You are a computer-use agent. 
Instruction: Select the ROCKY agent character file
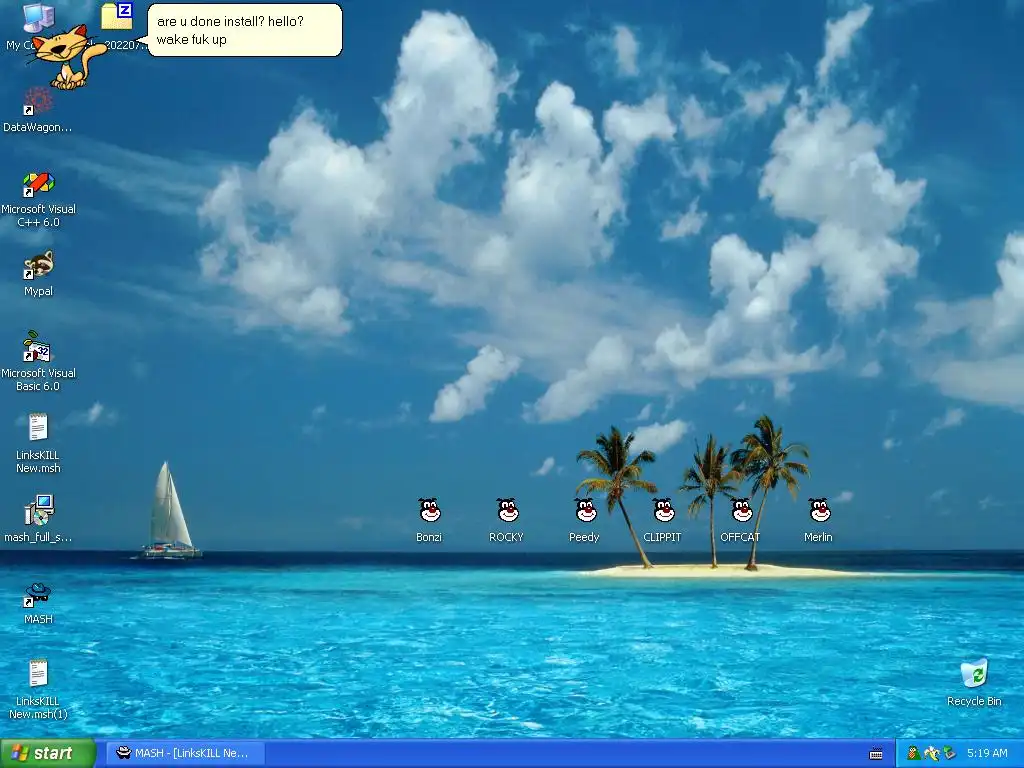(x=507, y=520)
